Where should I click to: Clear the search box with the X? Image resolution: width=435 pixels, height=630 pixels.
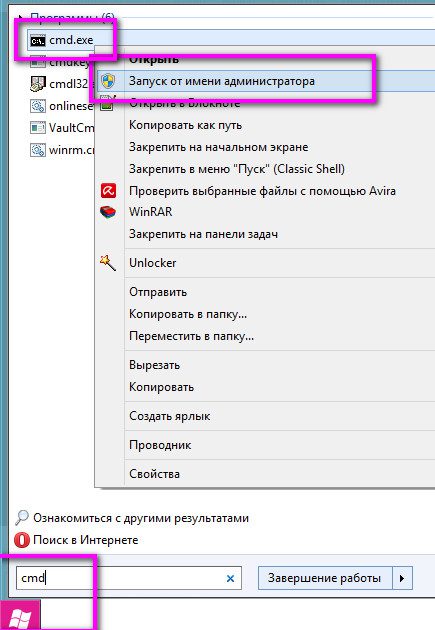point(231,578)
